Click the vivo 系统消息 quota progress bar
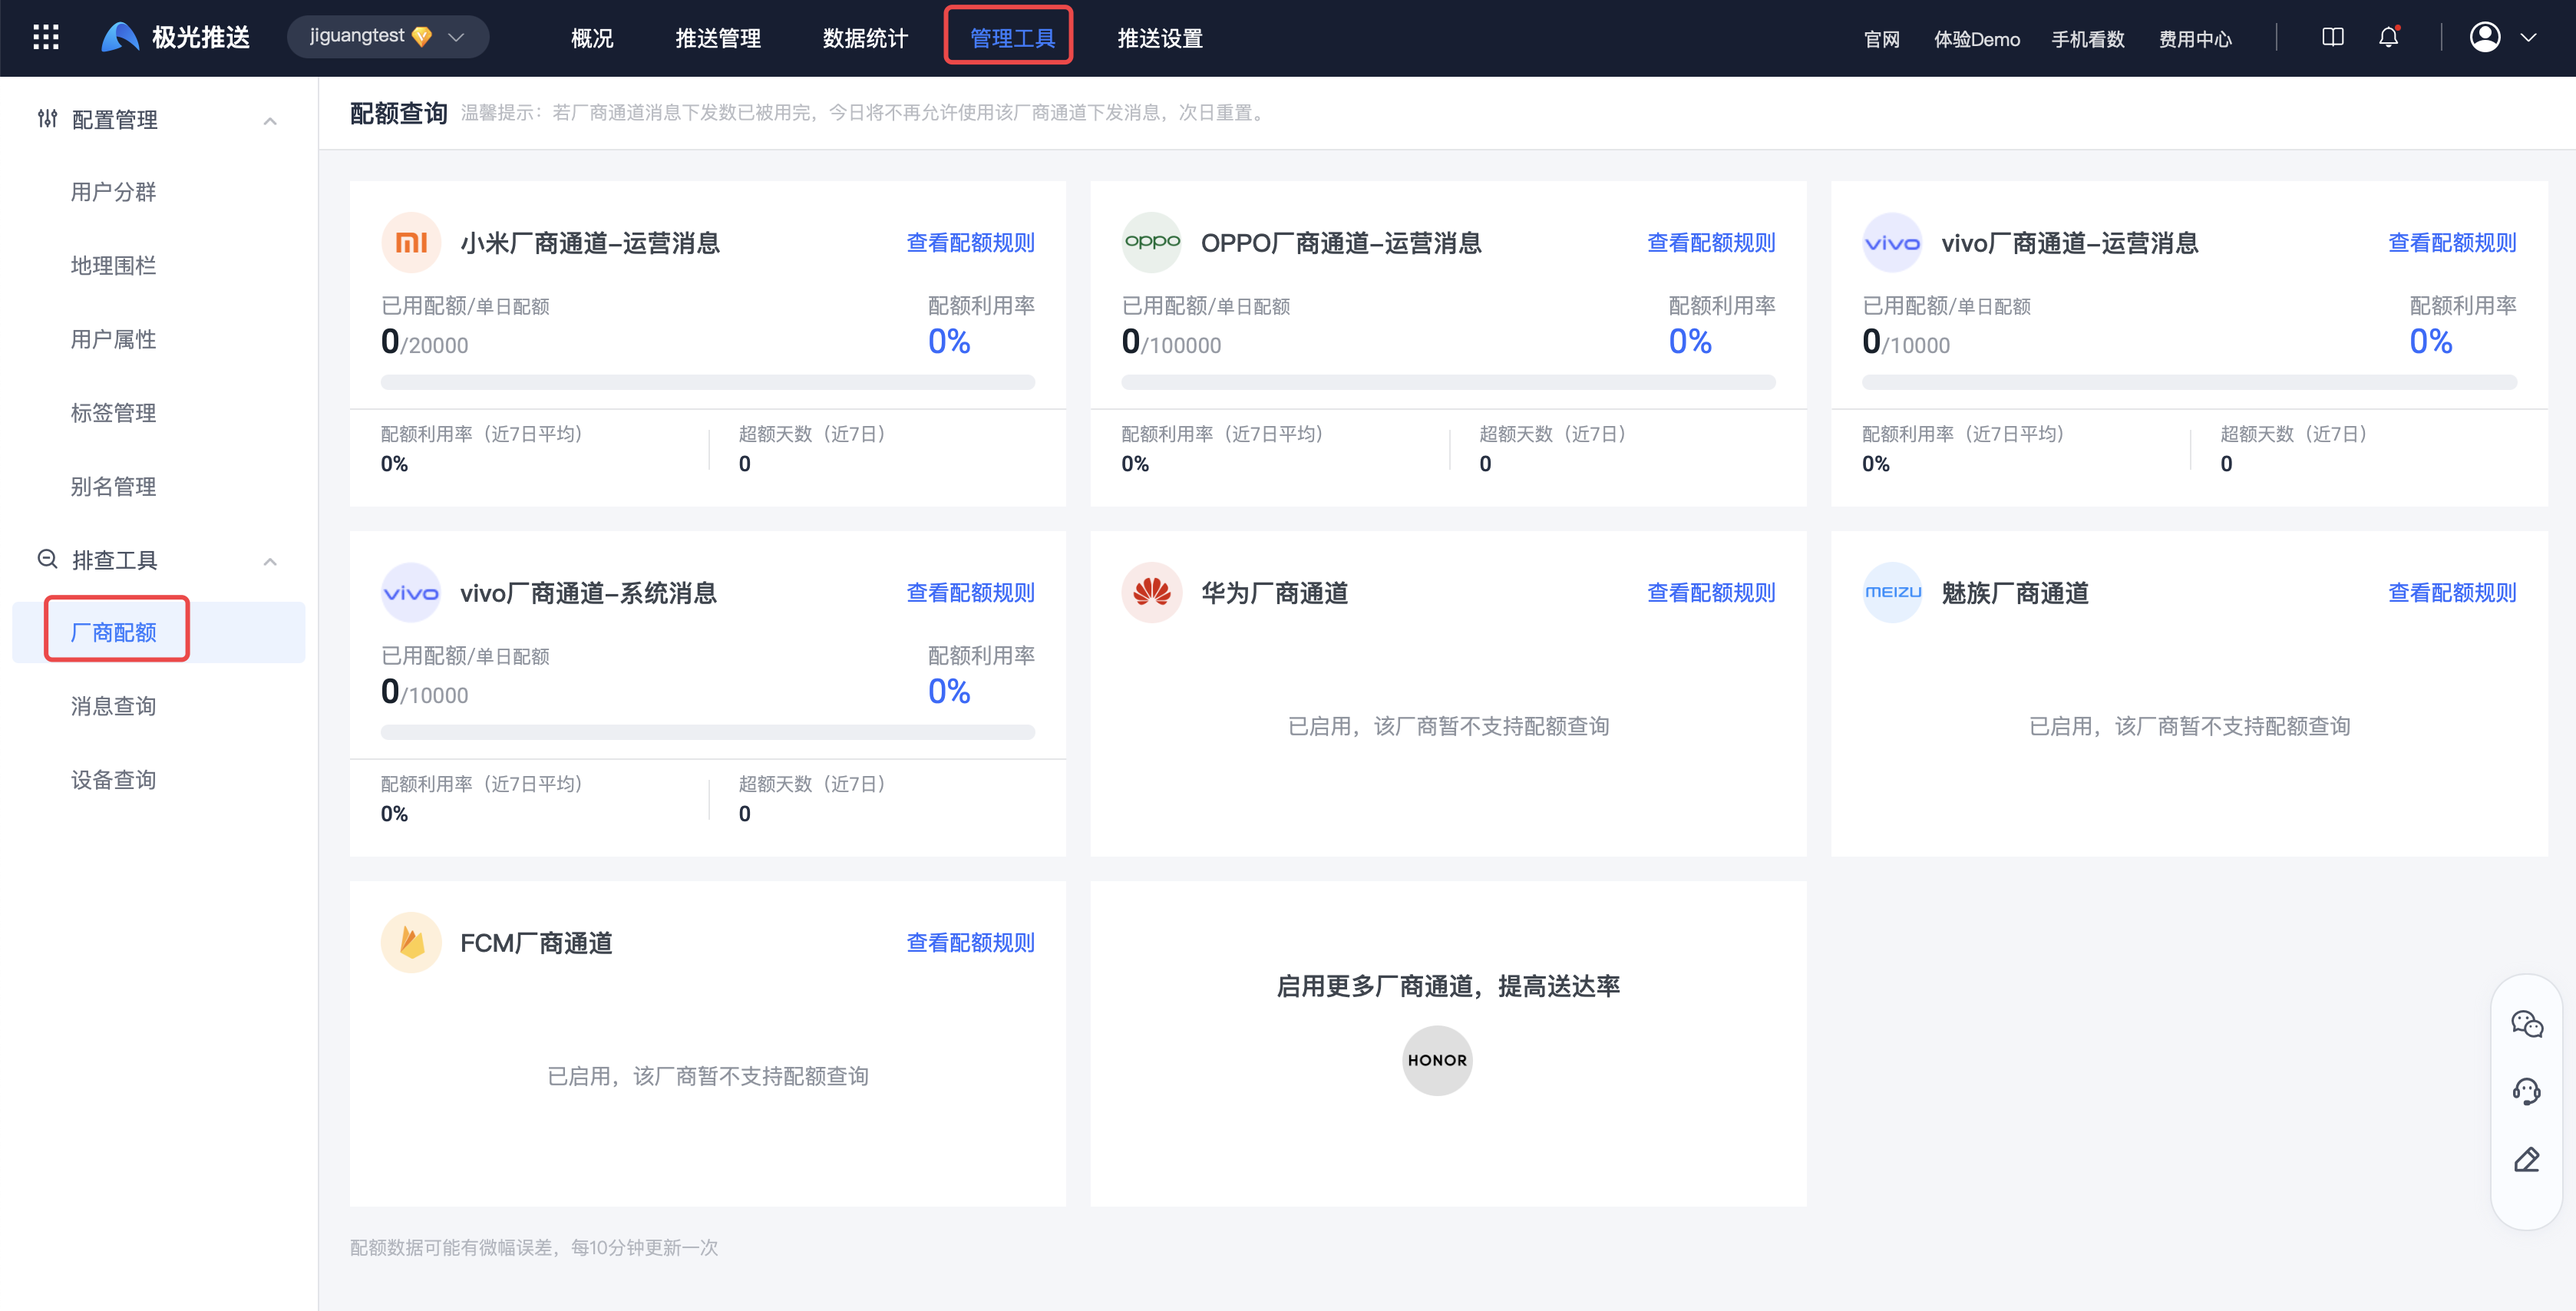 coord(708,732)
